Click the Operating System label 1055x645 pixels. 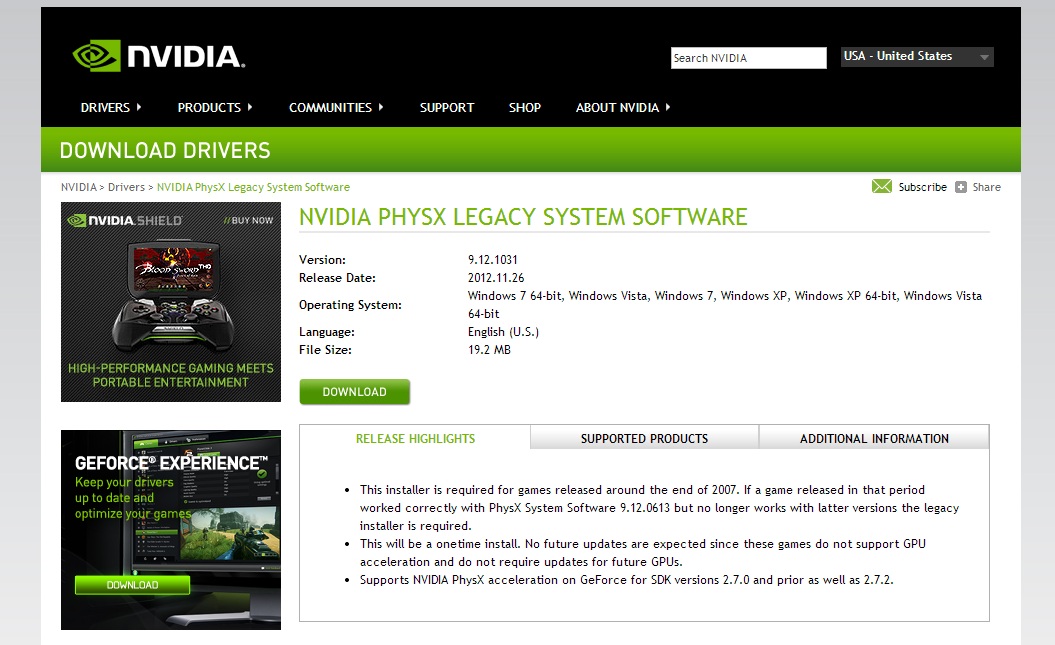click(350, 305)
